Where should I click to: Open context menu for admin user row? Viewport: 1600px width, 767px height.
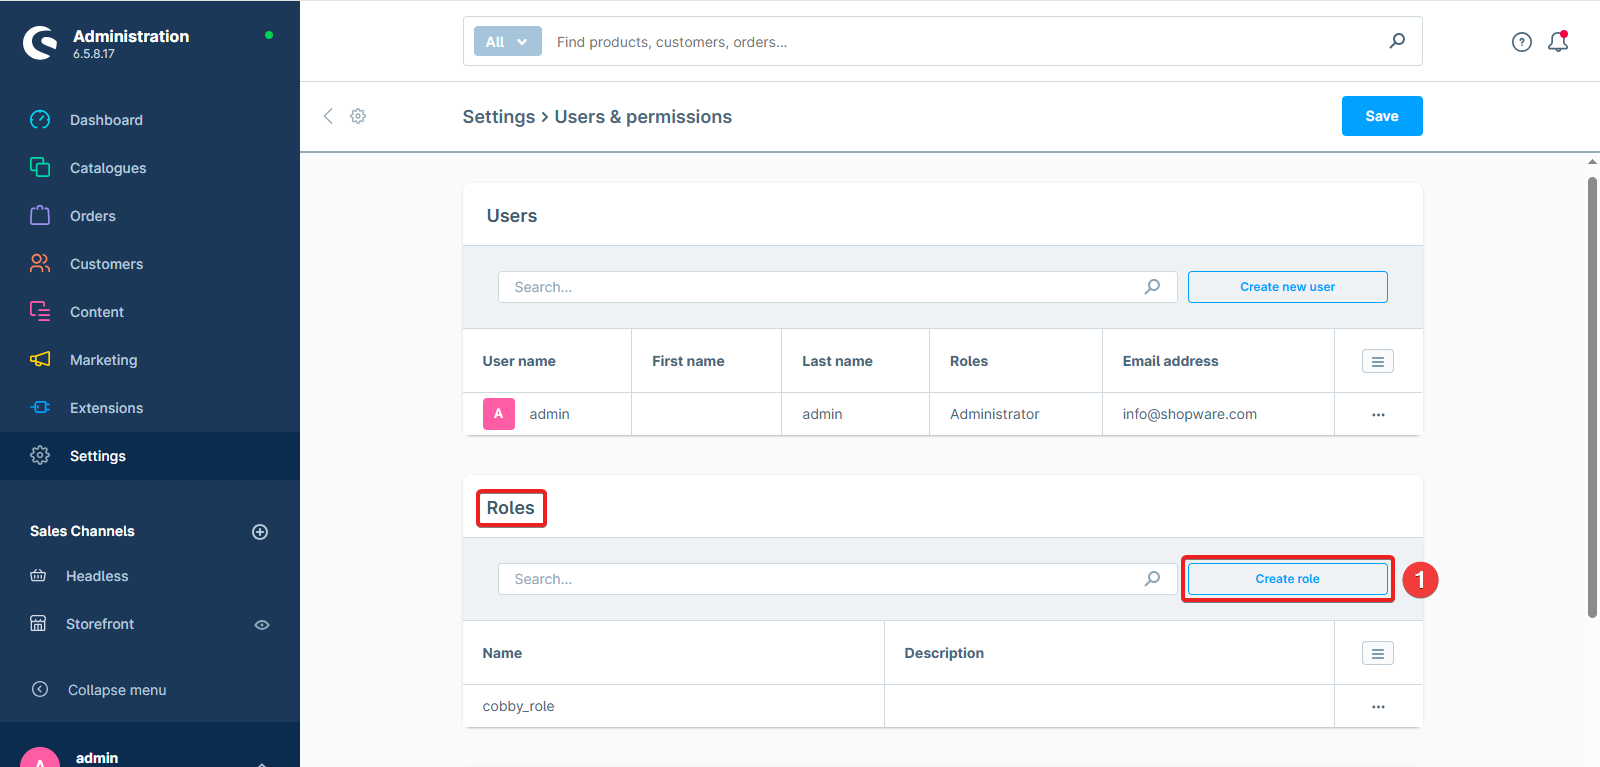point(1378,415)
